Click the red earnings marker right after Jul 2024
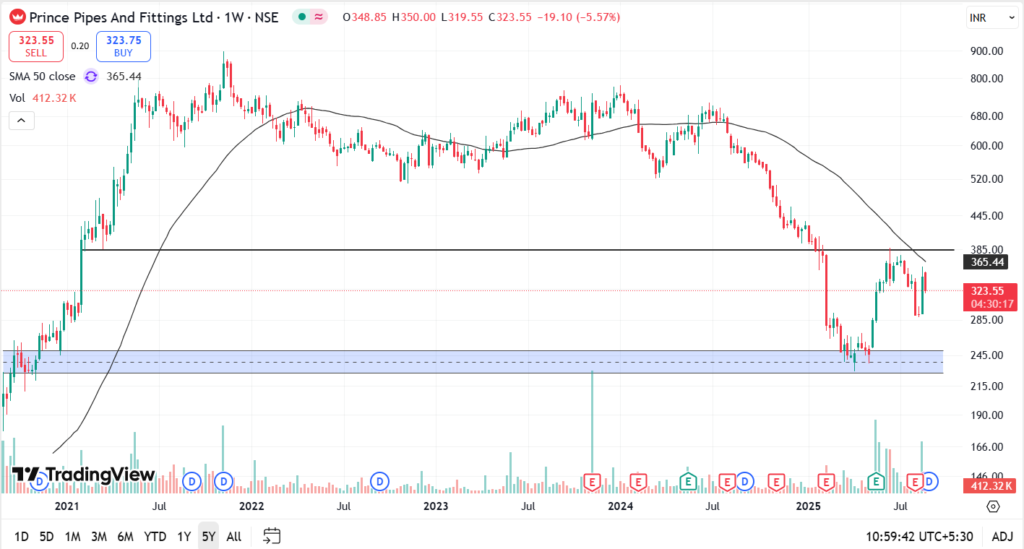 click(x=727, y=482)
